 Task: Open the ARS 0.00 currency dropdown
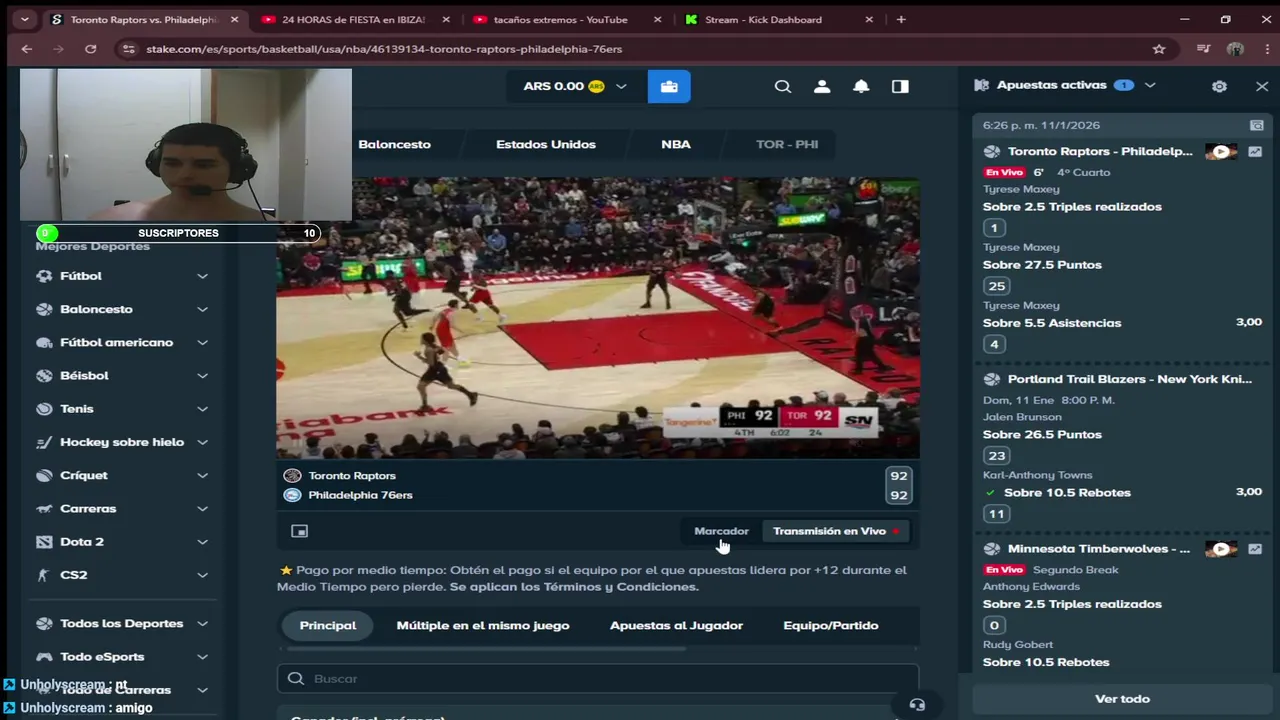[x=575, y=86]
